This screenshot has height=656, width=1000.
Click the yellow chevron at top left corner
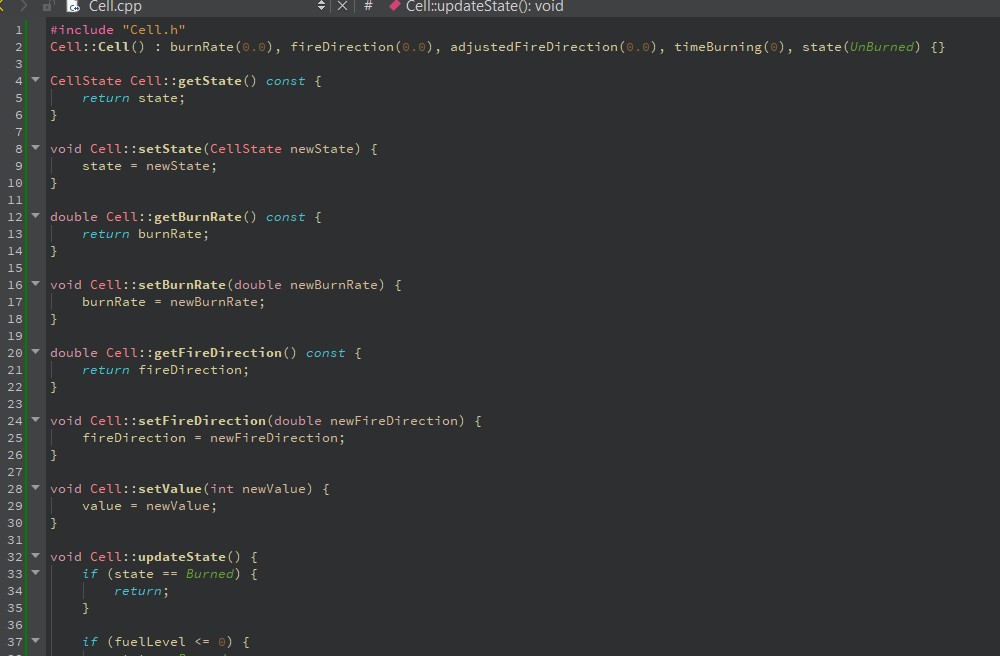(x=2, y=7)
